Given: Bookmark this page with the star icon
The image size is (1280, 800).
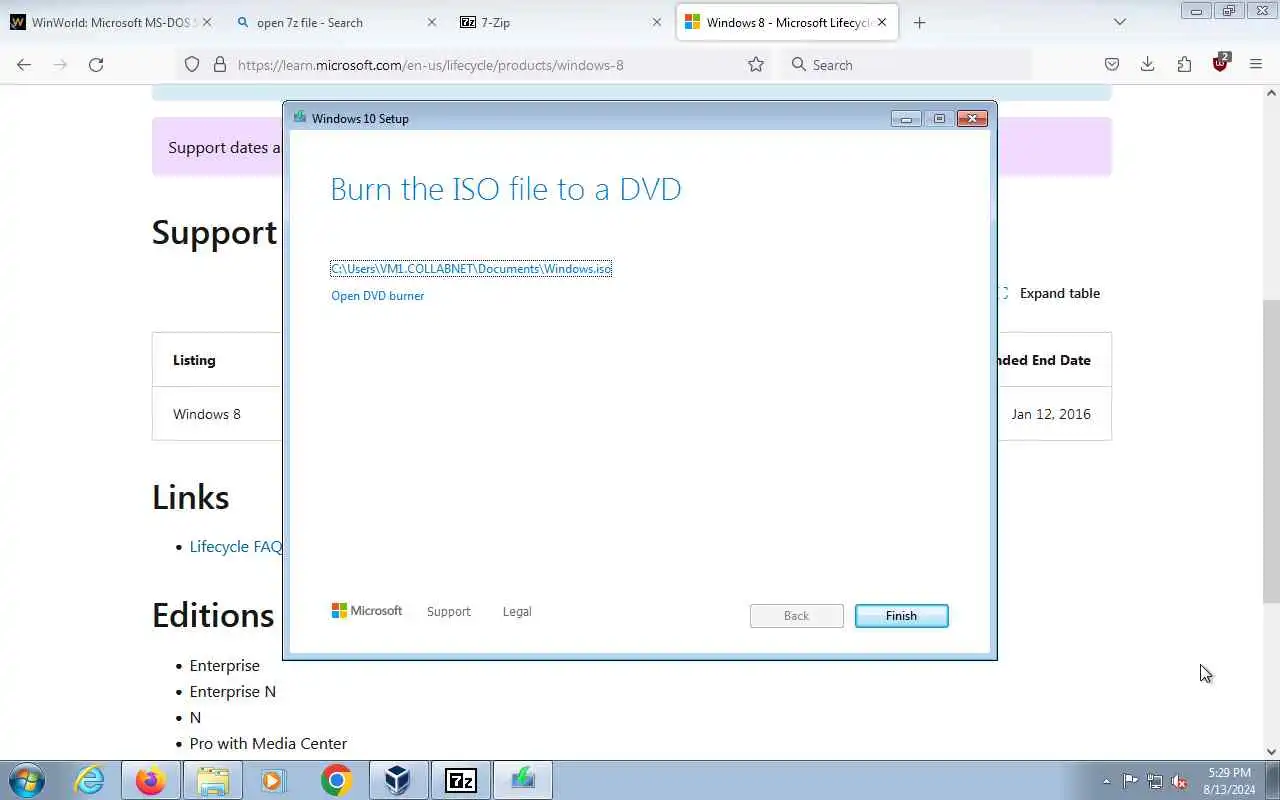Looking at the screenshot, I should point(756,64).
